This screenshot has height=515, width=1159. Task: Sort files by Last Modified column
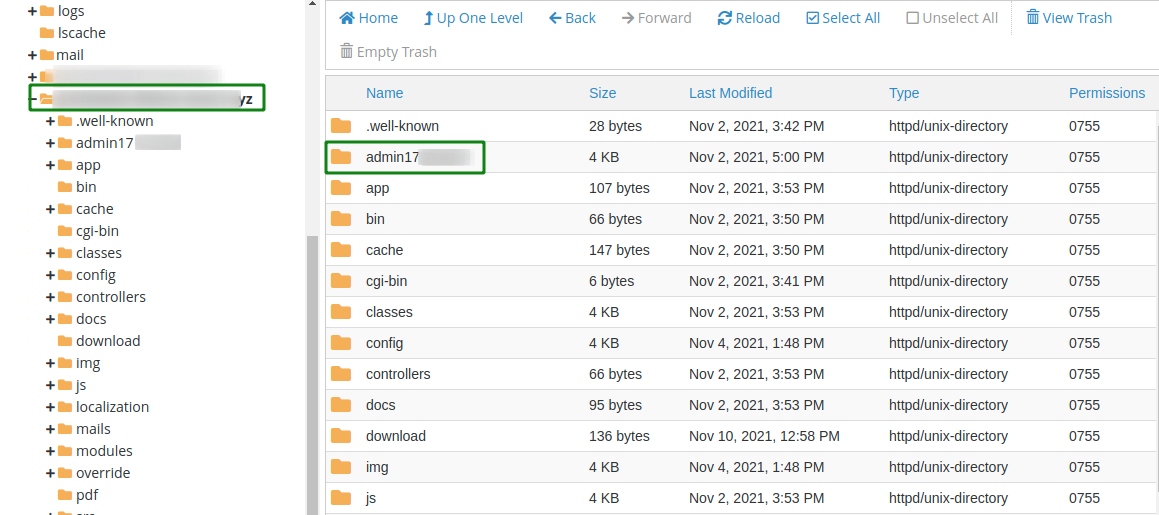(730, 93)
